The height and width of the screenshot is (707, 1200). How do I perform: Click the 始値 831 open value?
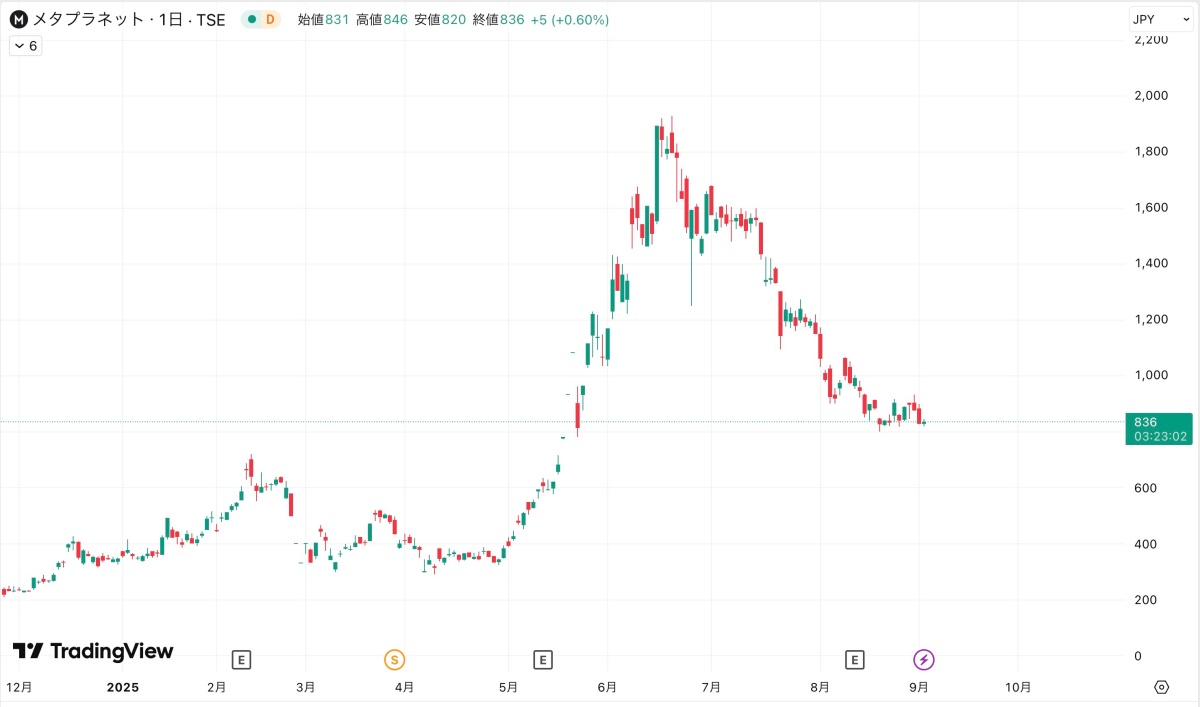point(323,19)
